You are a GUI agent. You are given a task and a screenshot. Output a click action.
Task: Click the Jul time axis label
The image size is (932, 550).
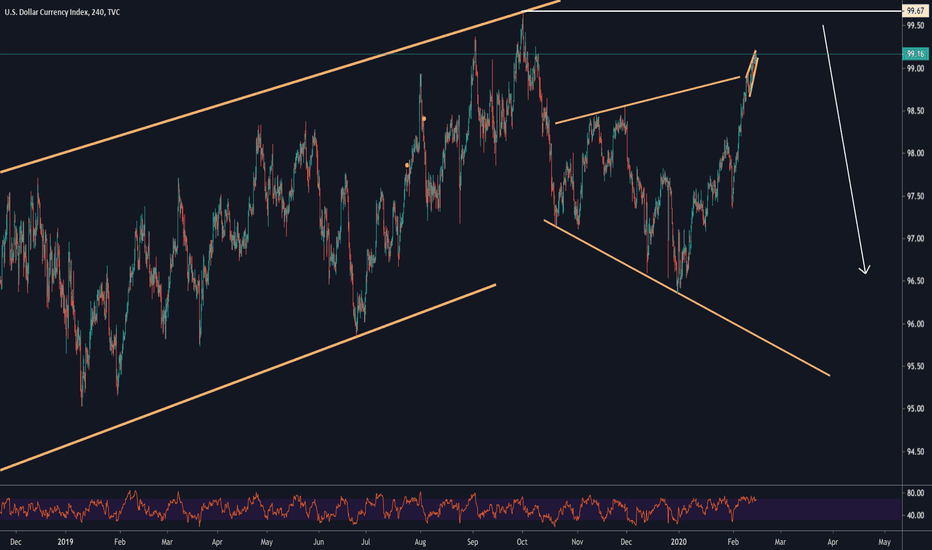[x=366, y=542]
